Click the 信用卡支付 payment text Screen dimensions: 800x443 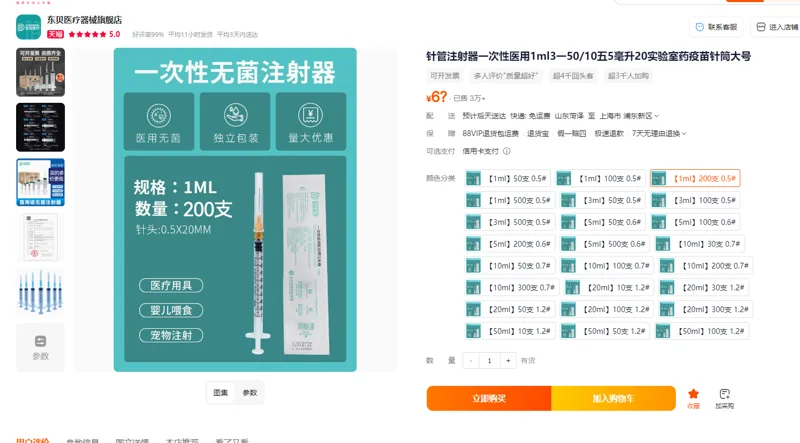481,151
